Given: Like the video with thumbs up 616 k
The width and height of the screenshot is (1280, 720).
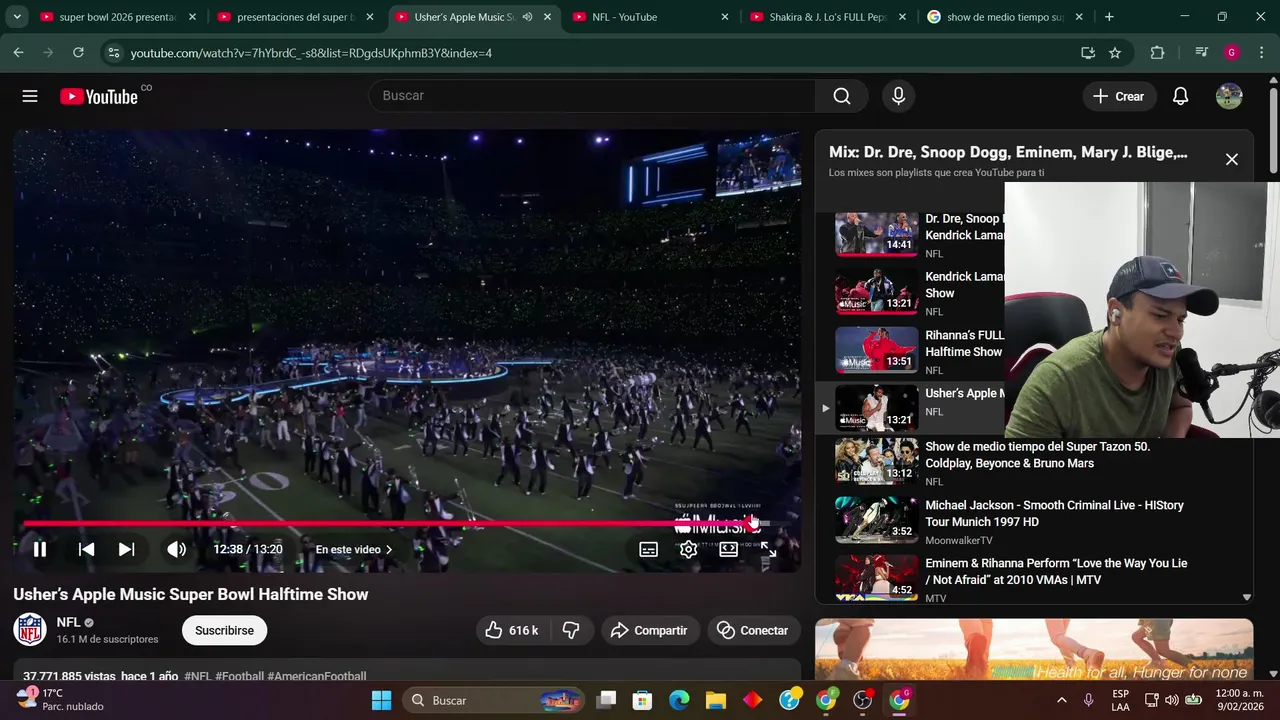Looking at the screenshot, I should click(512, 630).
